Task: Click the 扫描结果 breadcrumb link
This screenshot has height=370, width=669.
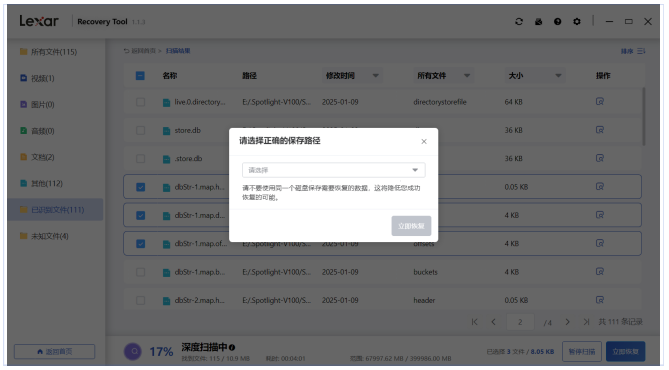Action: [x=178, y=51]
